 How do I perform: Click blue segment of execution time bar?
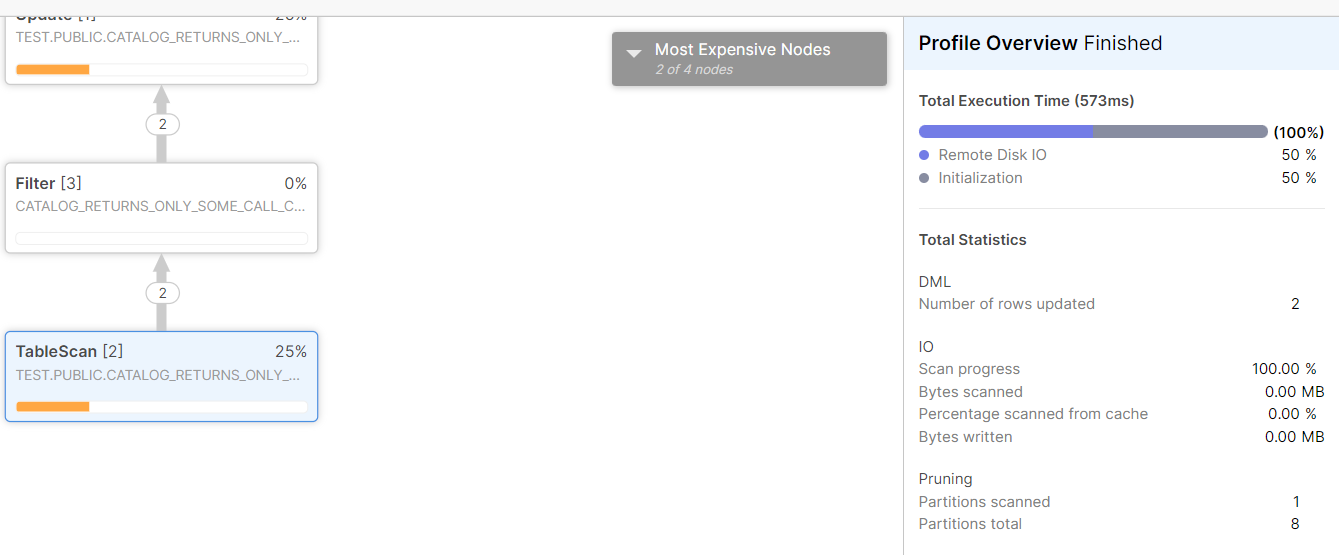tap(1005, 132)
